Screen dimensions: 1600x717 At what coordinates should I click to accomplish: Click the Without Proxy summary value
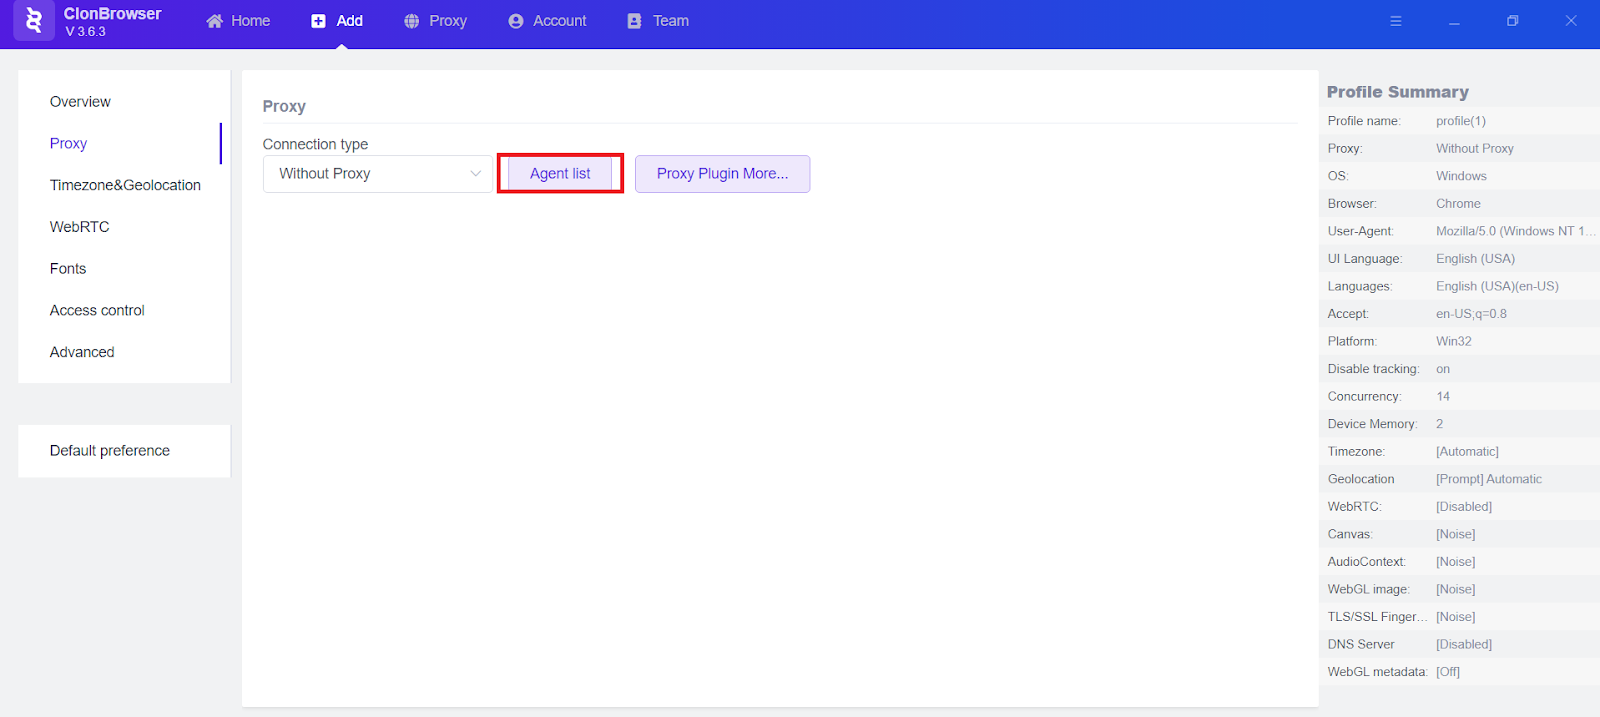(1475, 149)
